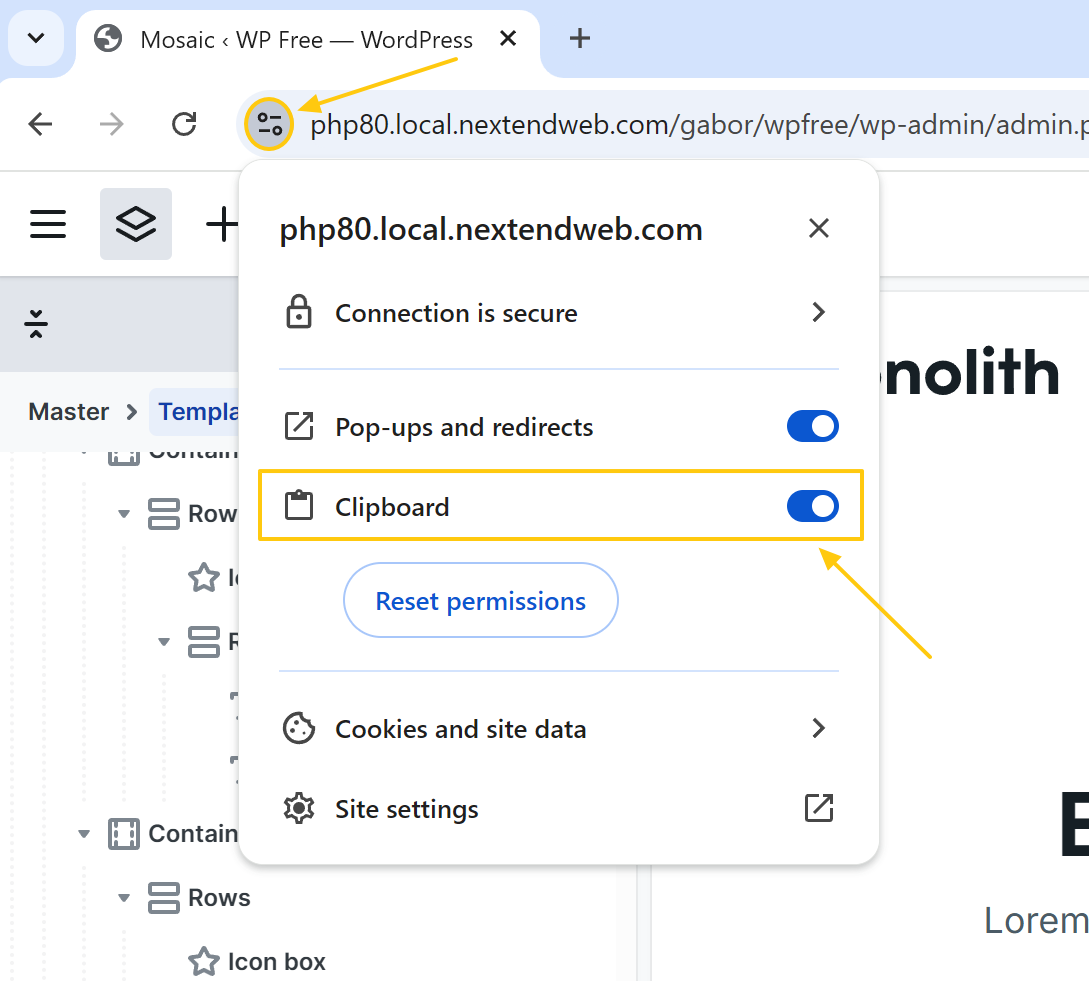
Task: Click the address bar URL field
Action: [x=690, y=125]
